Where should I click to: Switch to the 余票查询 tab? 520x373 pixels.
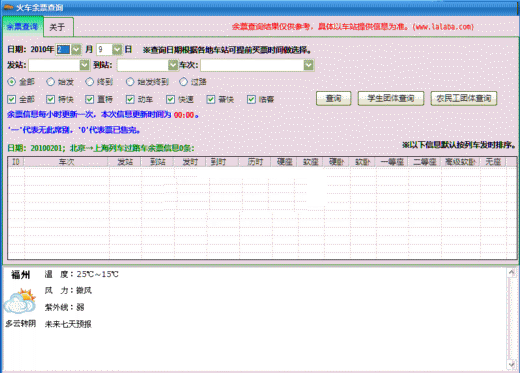click(x=22, y=27)
